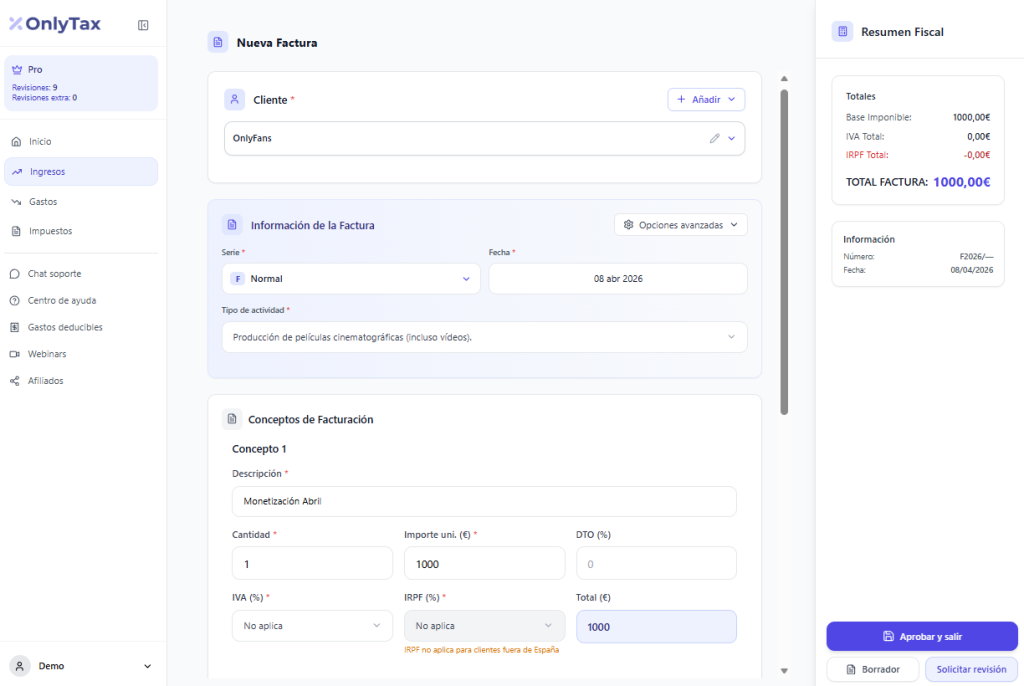Click Aprobar y salir button
This screenshot has height=686, width=1024.
(x=921, y=636)
